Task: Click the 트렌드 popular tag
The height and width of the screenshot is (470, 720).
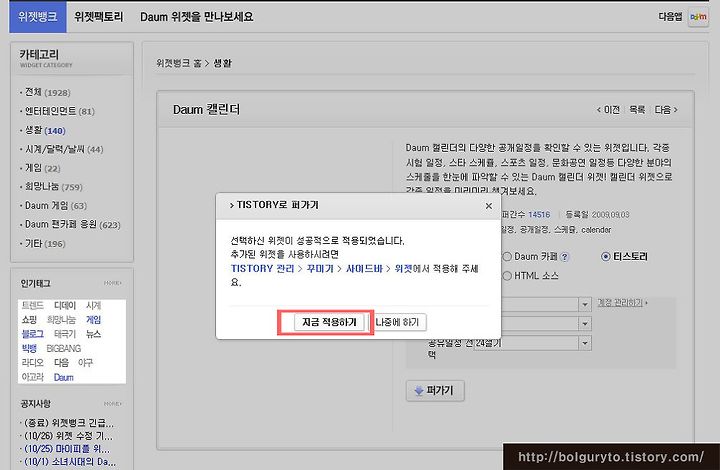Action: [x=33, y=306]
